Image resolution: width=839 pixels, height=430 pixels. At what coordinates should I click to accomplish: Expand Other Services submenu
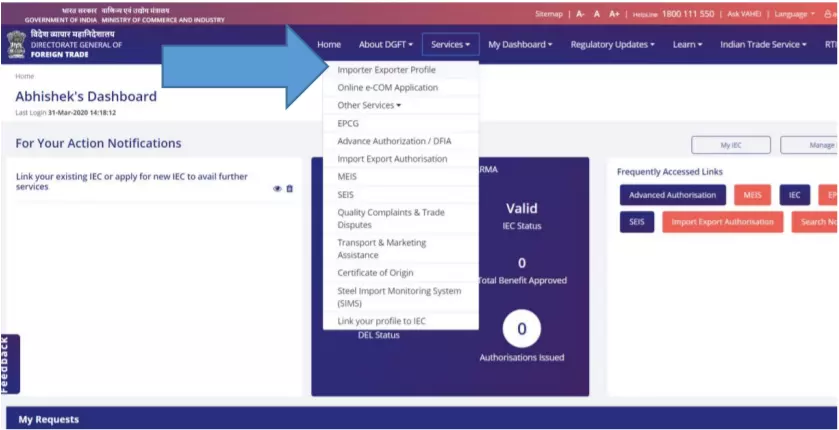[401, 105]
